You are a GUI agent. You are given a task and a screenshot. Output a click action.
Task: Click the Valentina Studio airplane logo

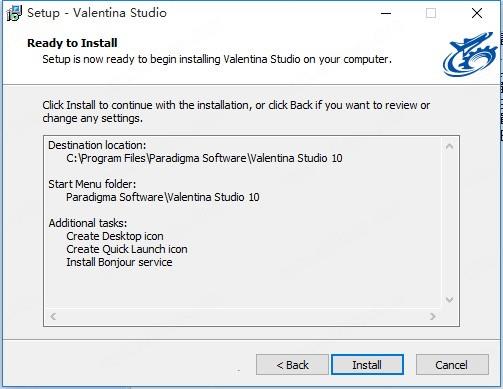click(x=471, y=54)
